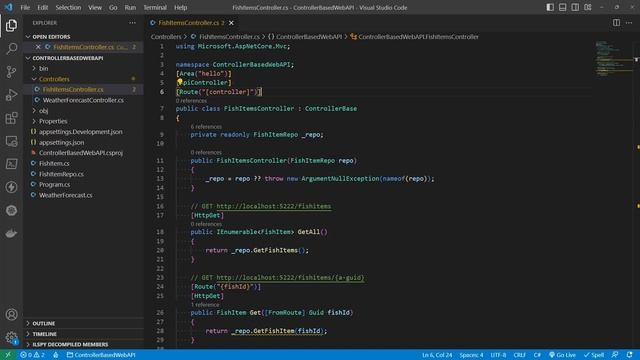Click the Spell checker status item
This screenshot has width=640, height=360.
pos(594,355)
